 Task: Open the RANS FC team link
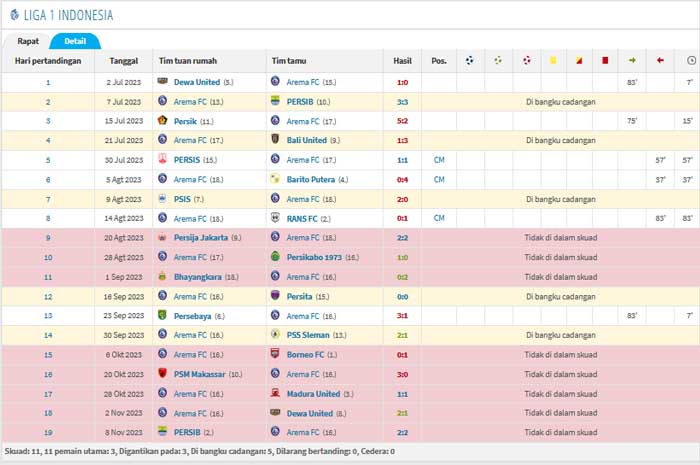[x=302, y=219]
